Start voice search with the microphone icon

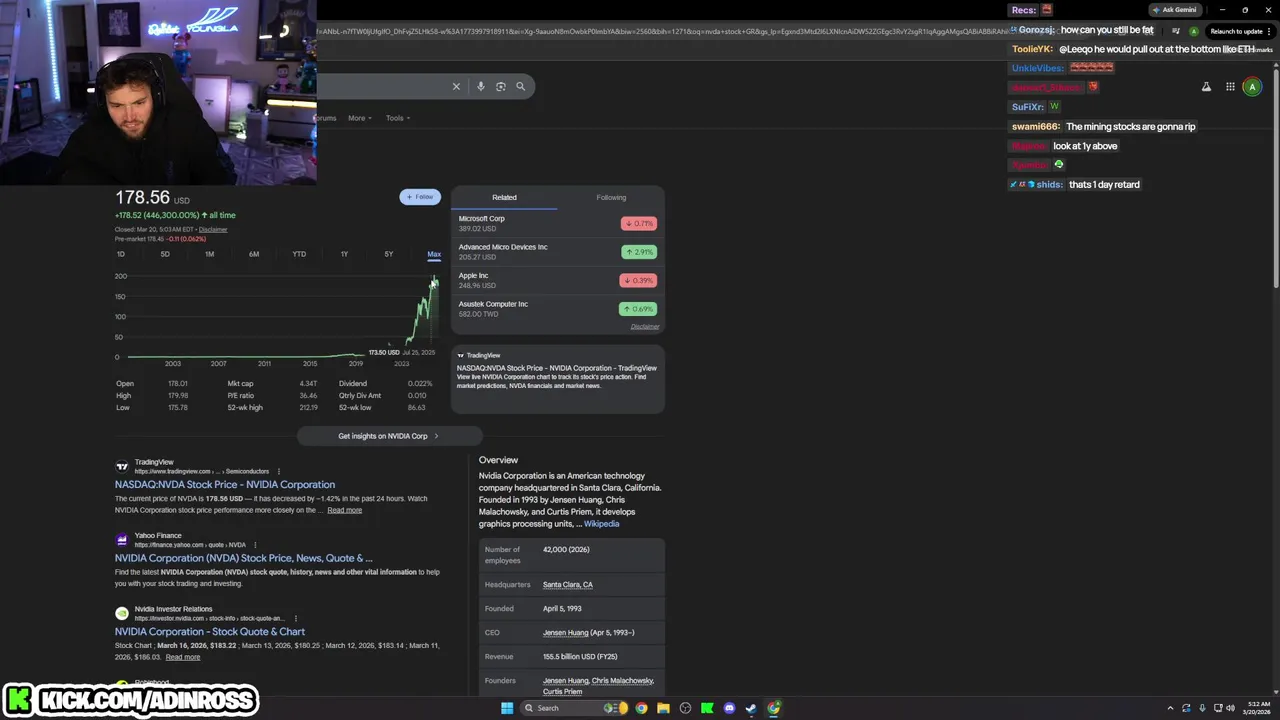481,87
